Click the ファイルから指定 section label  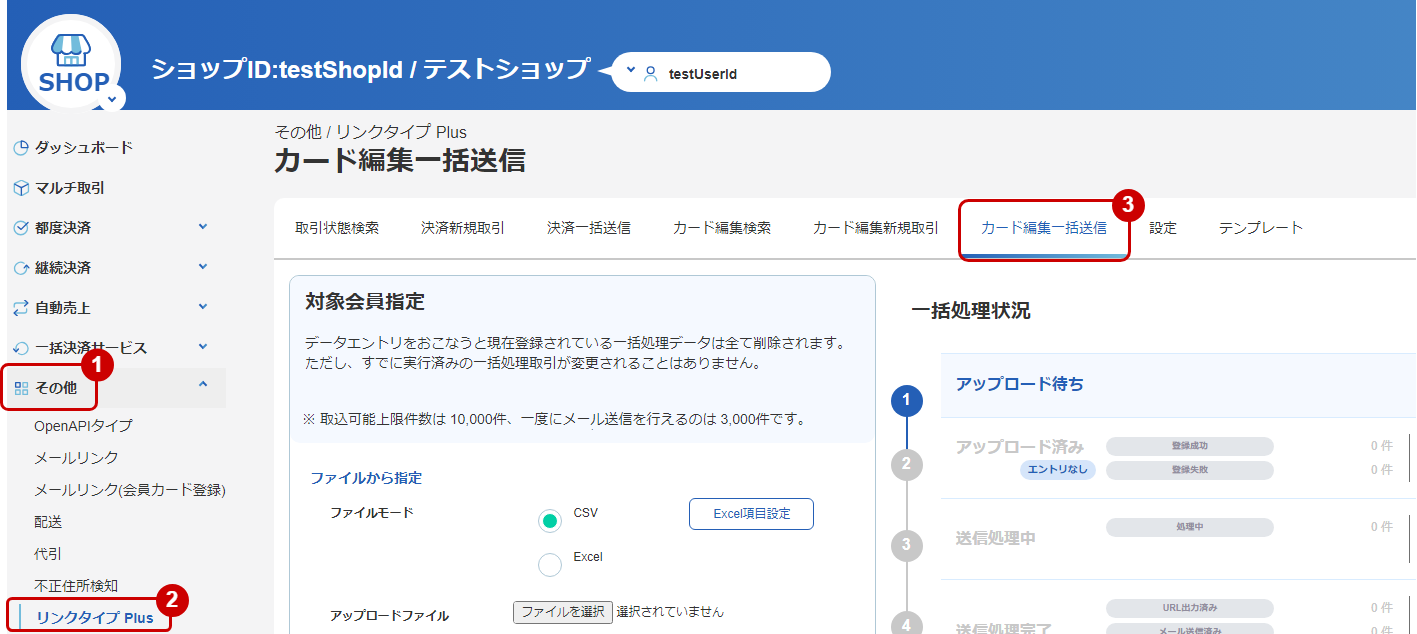pyautogui.click(x=366, y=478)
